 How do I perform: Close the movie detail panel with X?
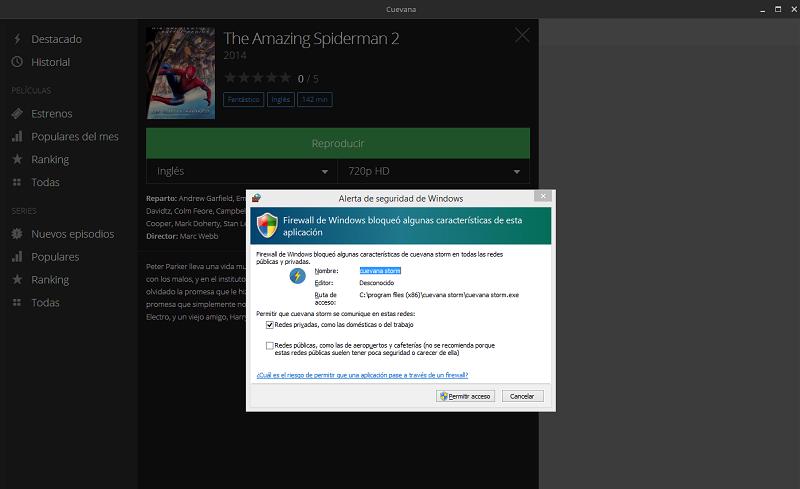[522, 36]
